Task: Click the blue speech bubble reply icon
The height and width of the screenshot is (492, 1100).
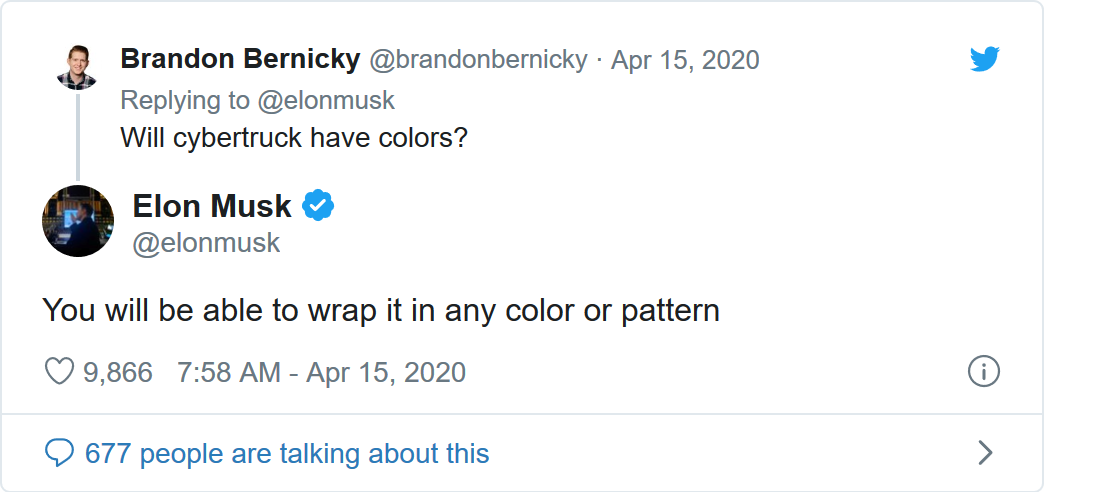Action: tap(60, 454)
